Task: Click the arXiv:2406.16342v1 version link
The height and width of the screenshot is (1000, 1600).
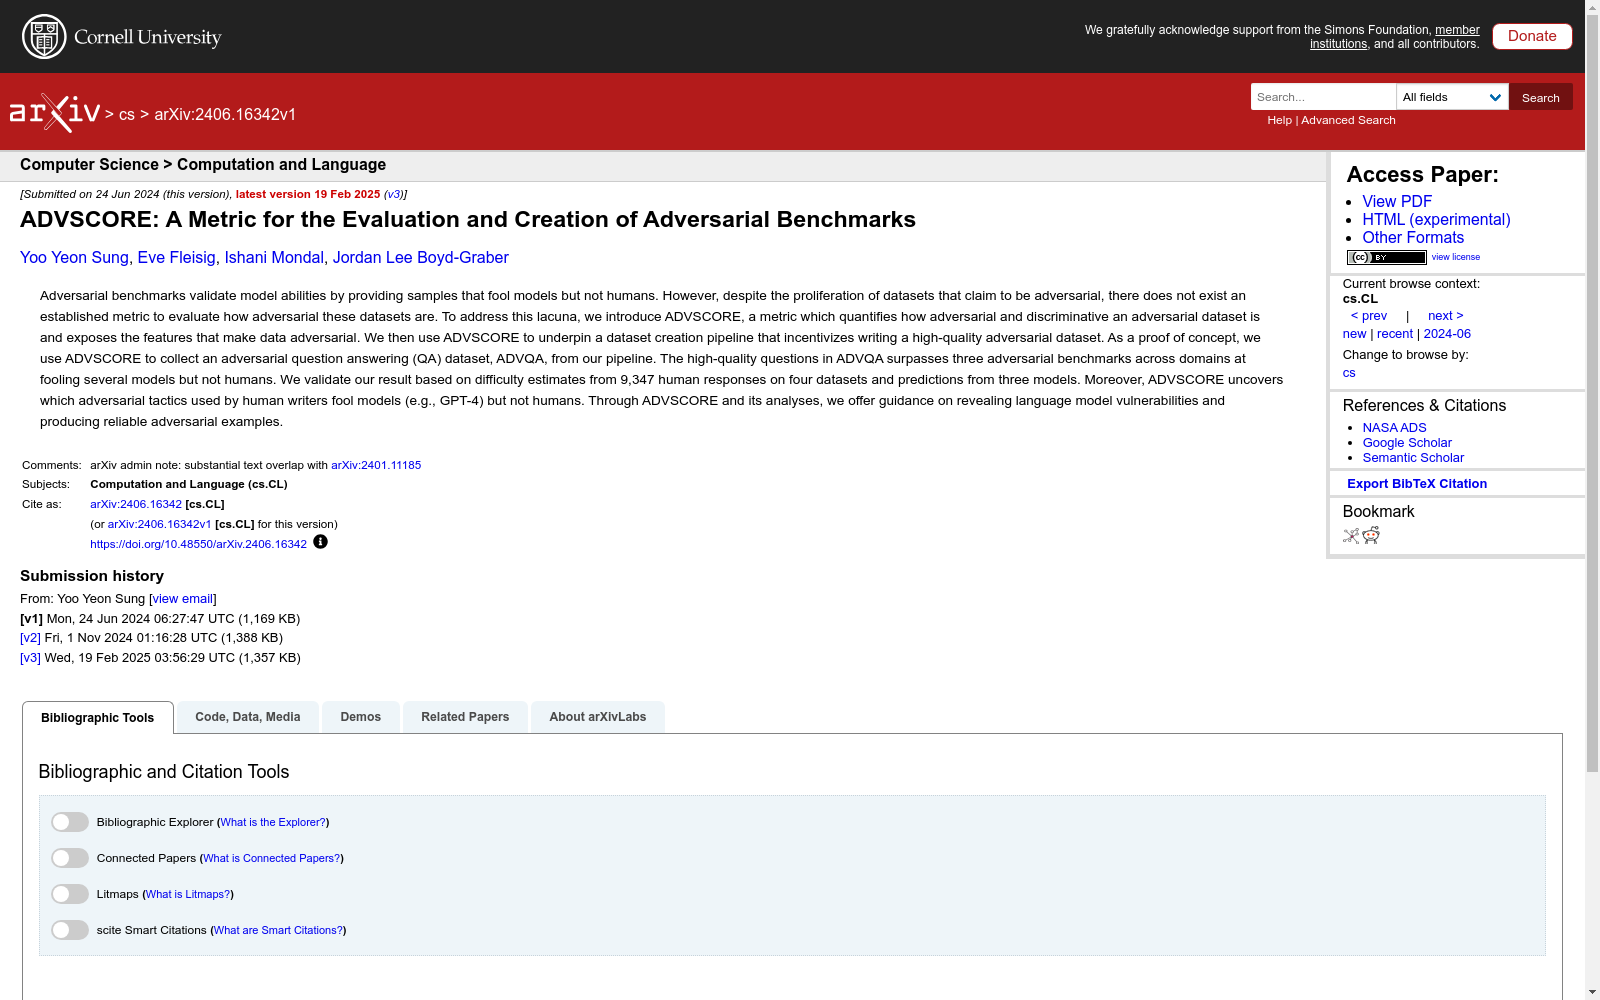Action: pos(160,524)
